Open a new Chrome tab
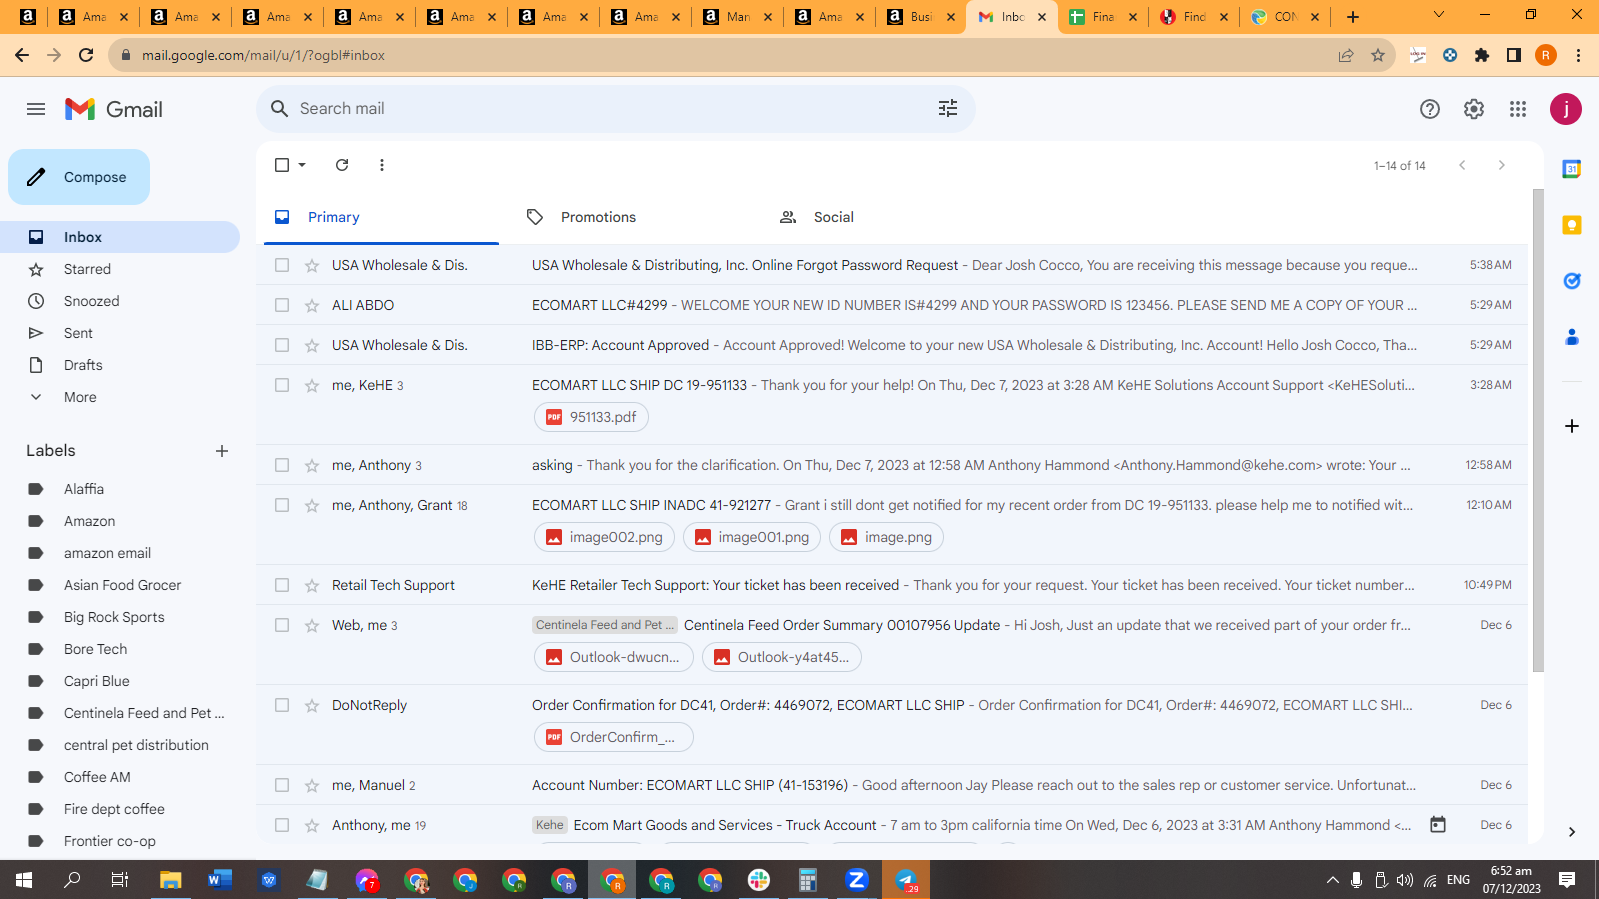This screenshot has height=899, width=1599. click(1353, 16)
